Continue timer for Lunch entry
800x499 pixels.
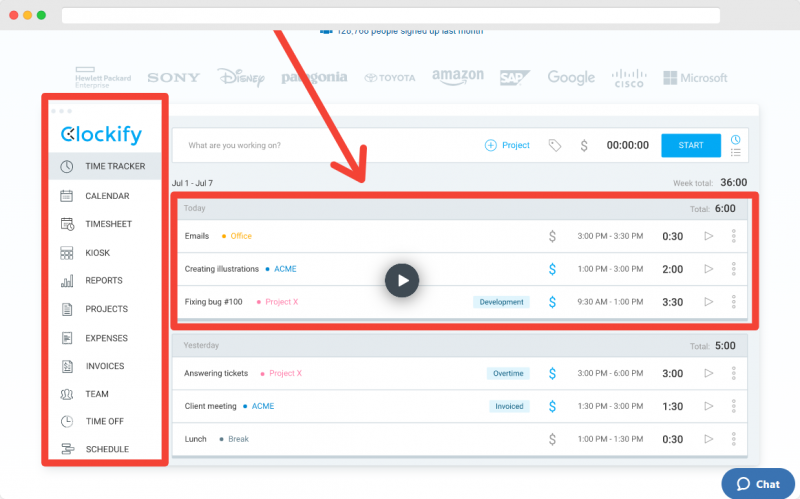[709, 439]
